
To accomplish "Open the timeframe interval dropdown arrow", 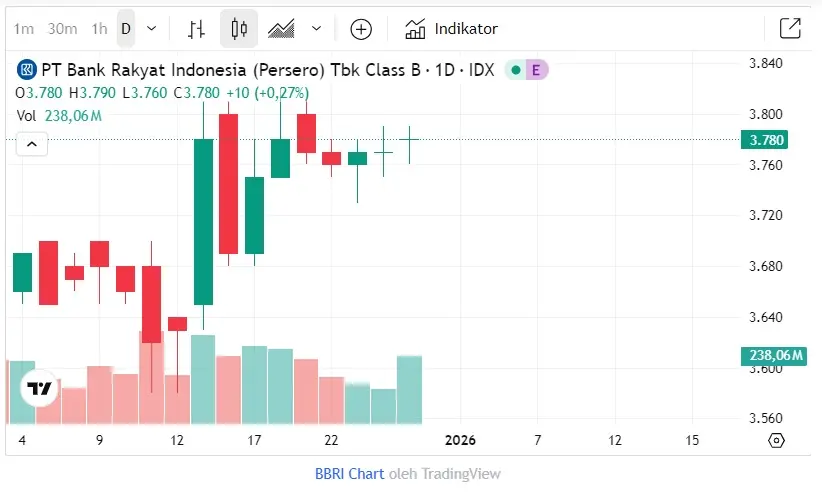I will coord(151,29).
